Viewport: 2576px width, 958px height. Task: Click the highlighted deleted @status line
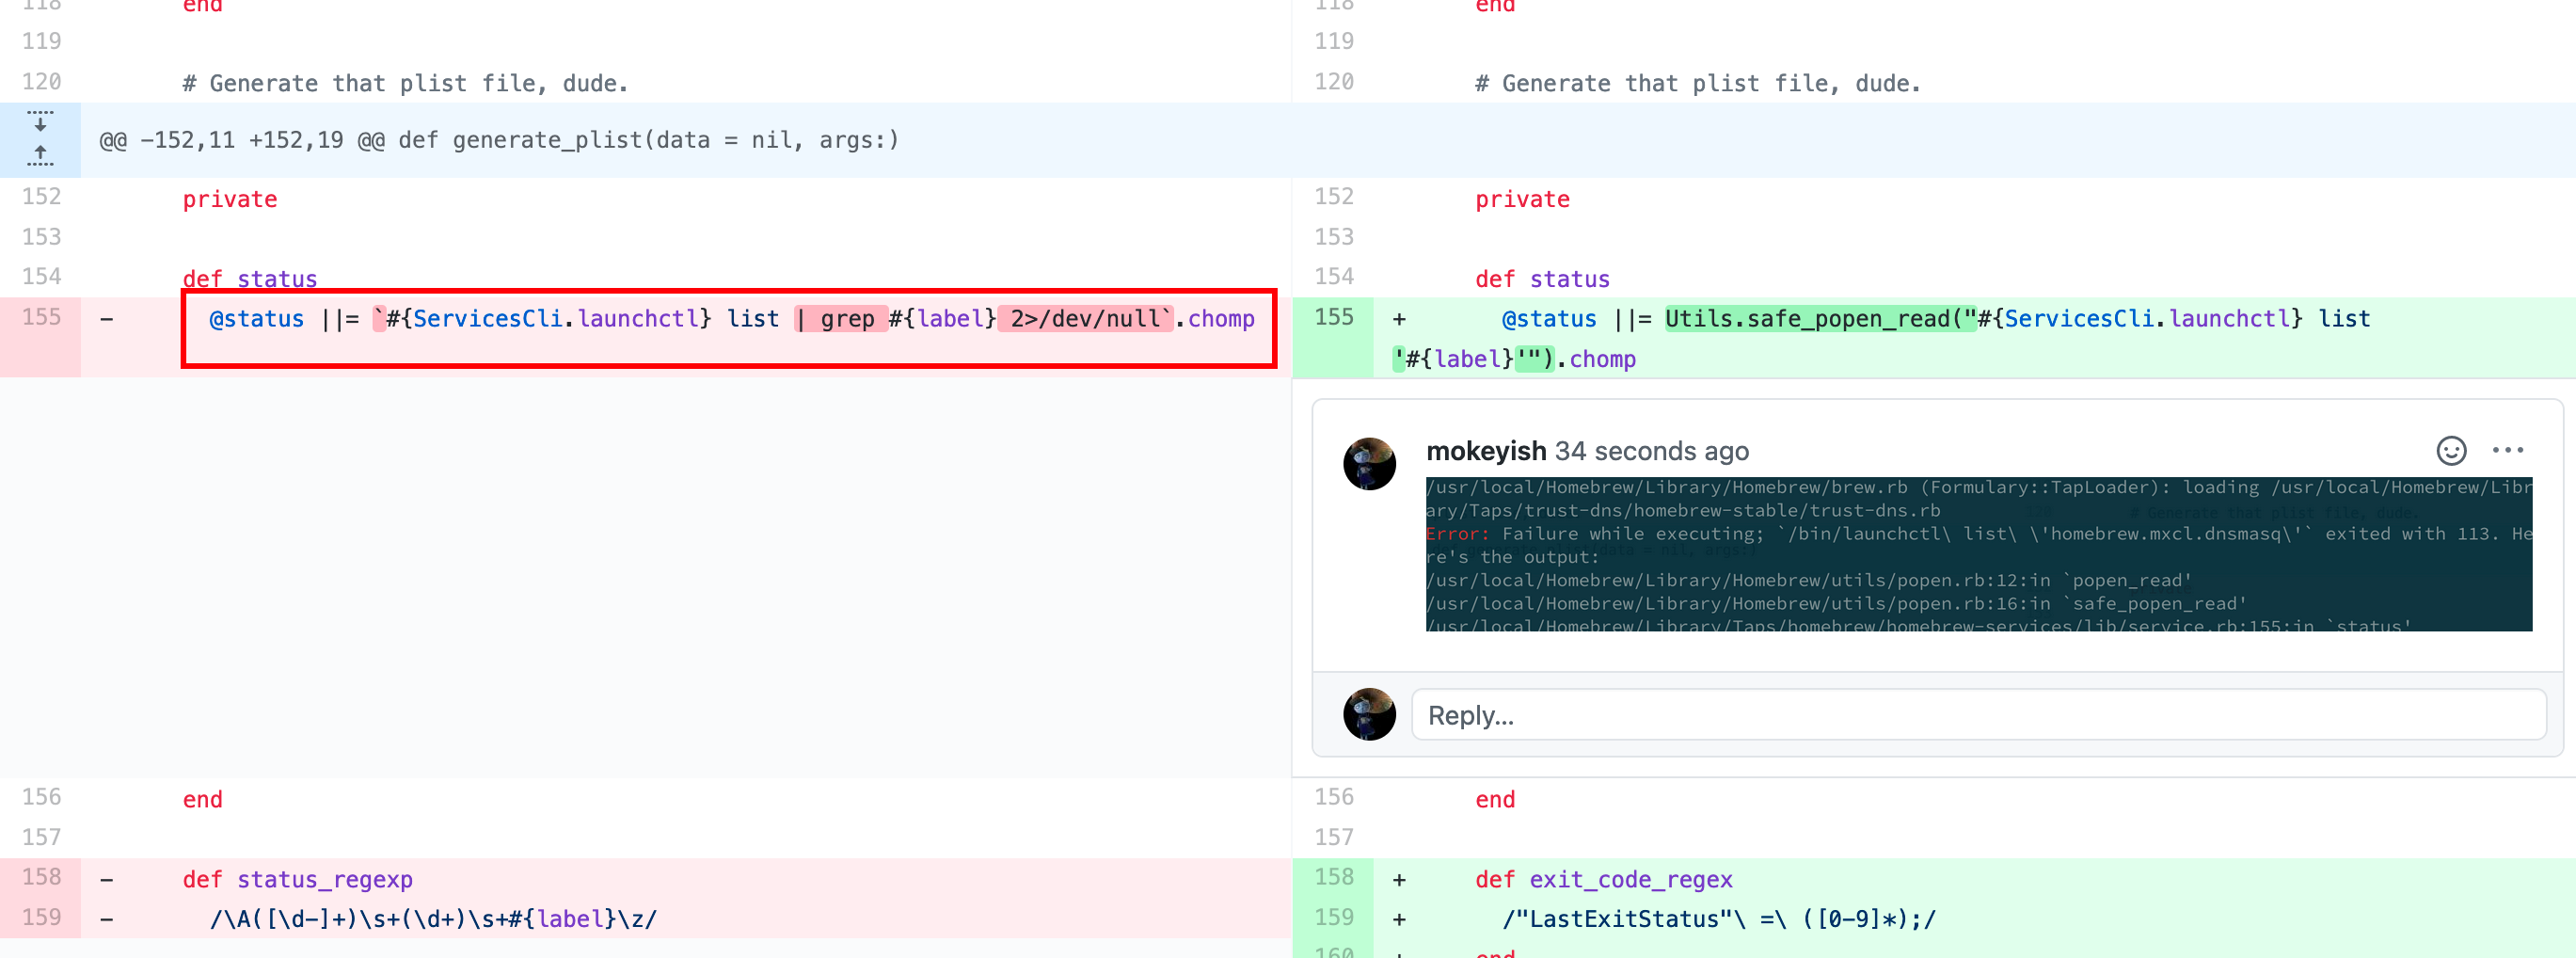pos(700,318)
